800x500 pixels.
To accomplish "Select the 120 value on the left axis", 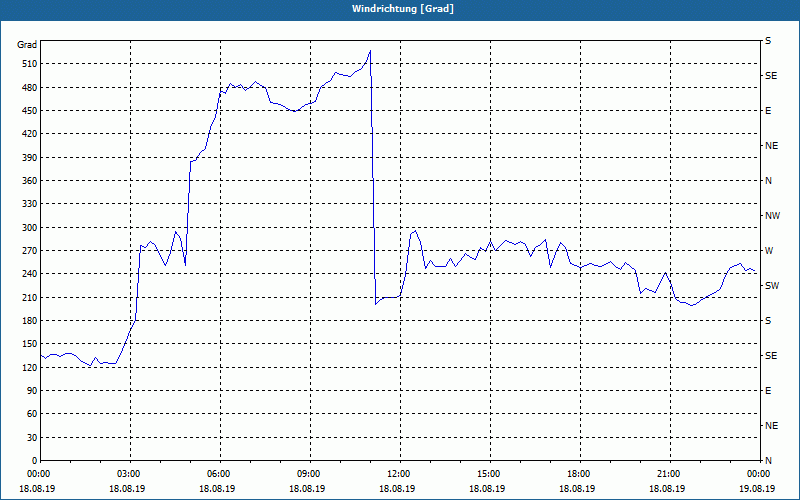I will tap(30, 367).
